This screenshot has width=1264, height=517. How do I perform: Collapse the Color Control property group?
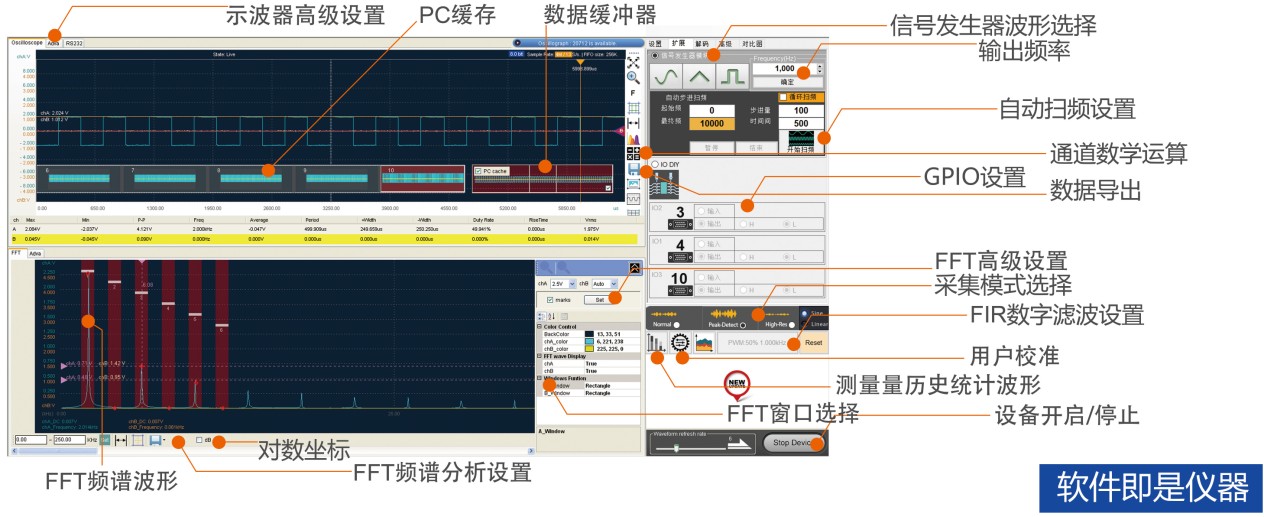tap(539, 327)
